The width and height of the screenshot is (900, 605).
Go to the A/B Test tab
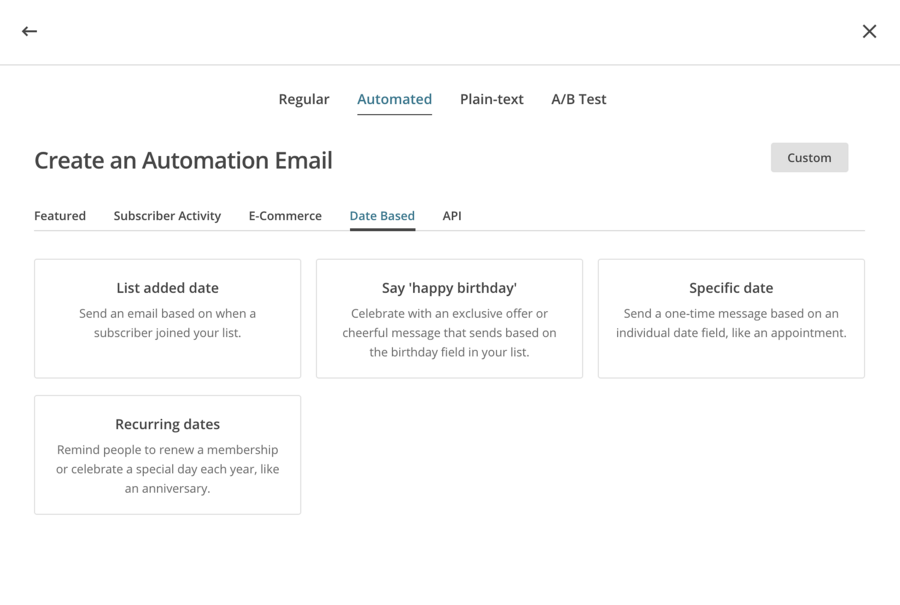(x=579, y=99)
